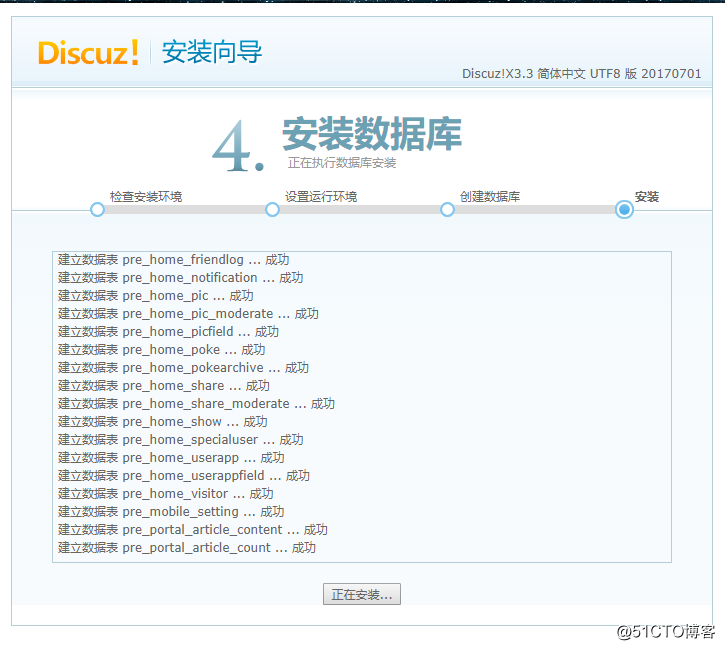Click the 安装数据库 heading

tap(372, 134)
